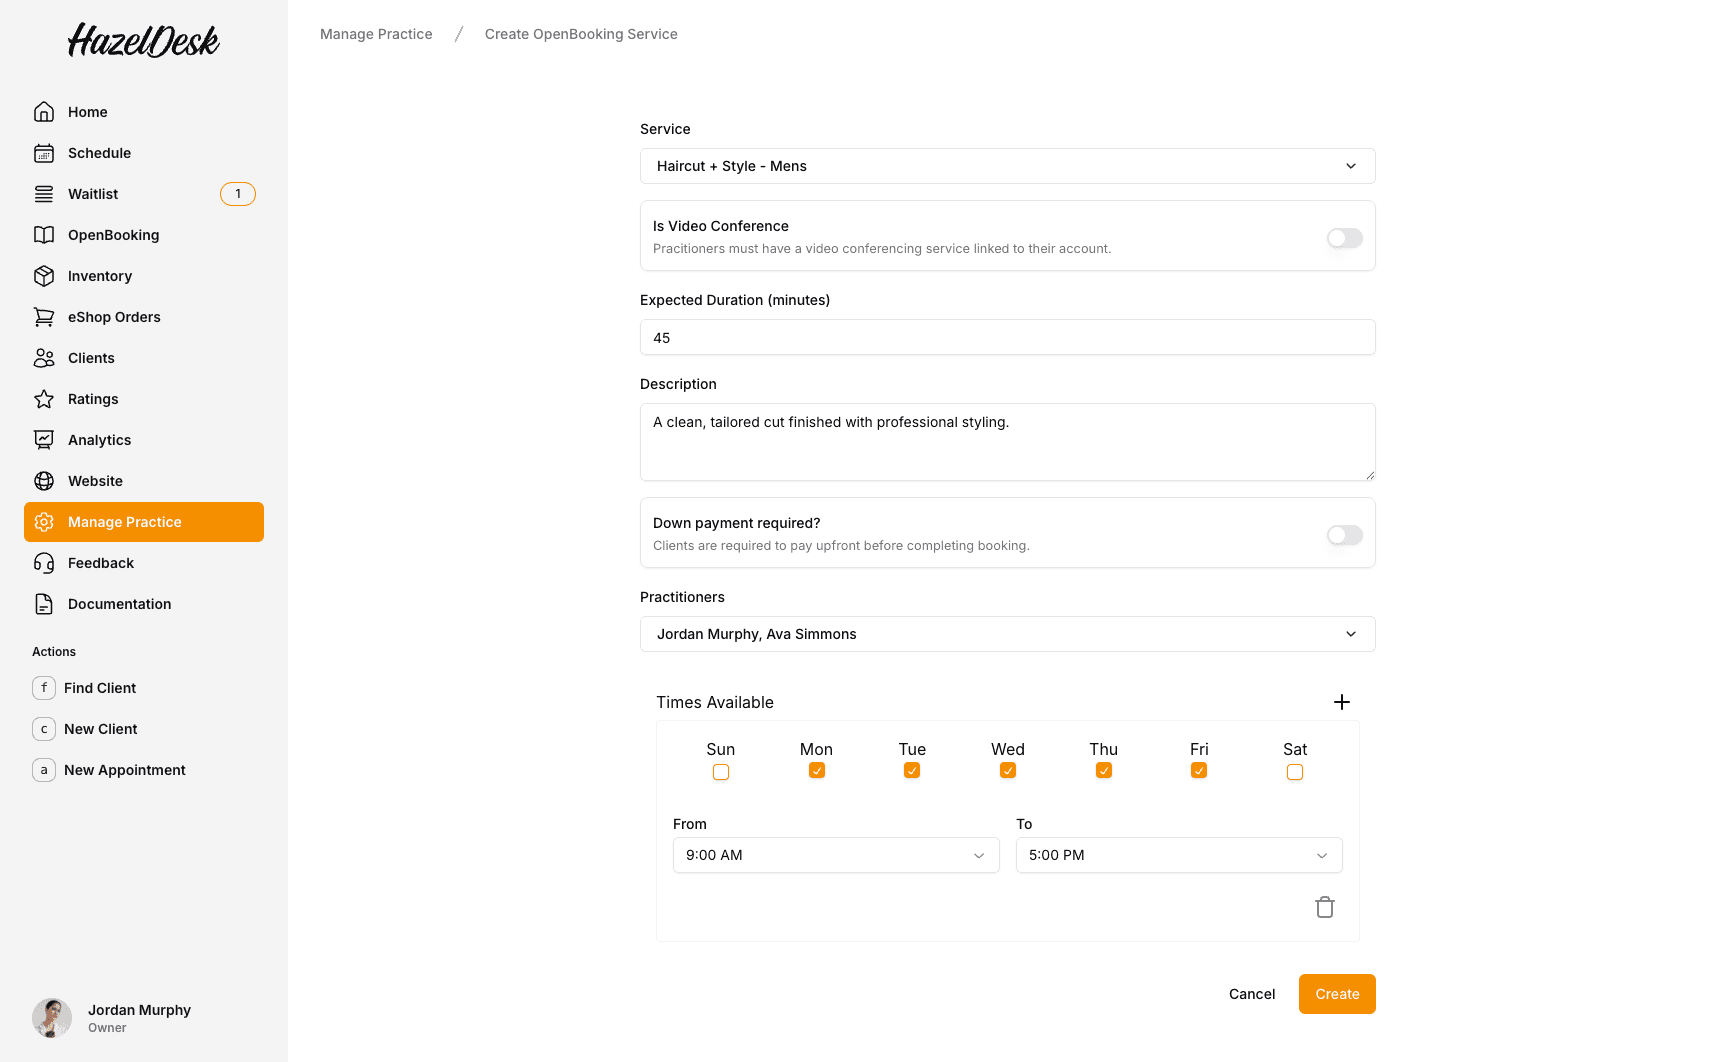Open the From time dropdown

pos(836,855)
